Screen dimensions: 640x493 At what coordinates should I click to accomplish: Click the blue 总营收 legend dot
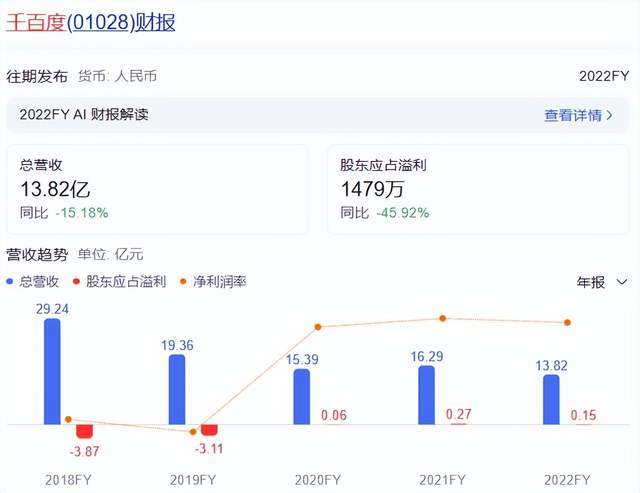pos(10,282)
